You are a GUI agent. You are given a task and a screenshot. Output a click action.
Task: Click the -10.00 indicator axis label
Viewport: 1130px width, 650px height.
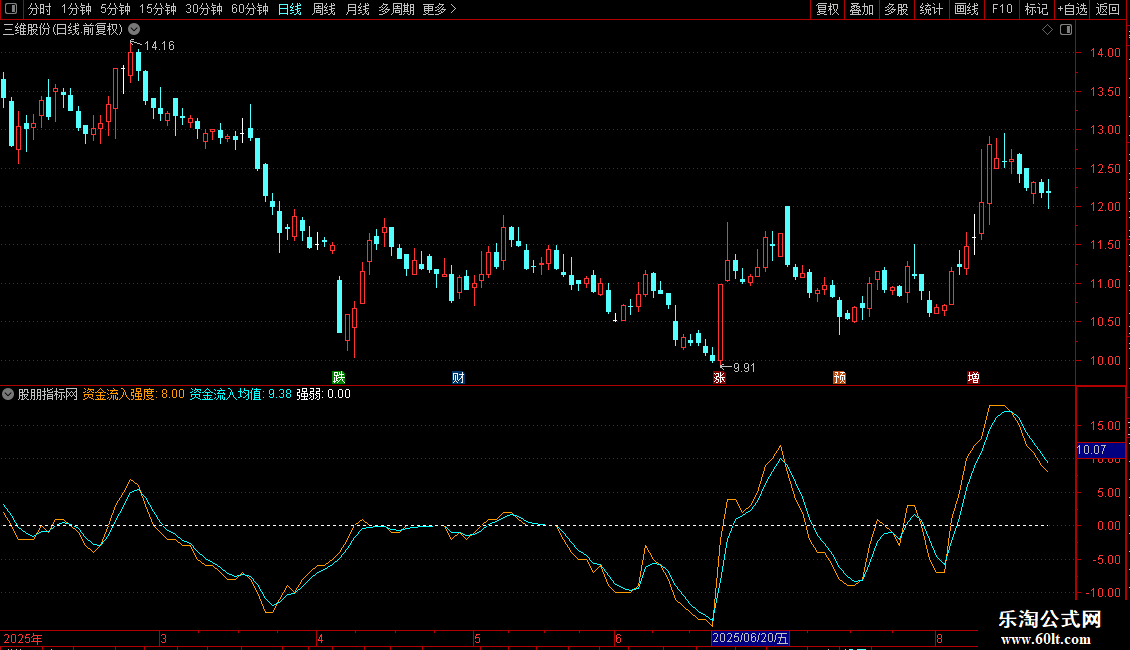coord(1103,593)
